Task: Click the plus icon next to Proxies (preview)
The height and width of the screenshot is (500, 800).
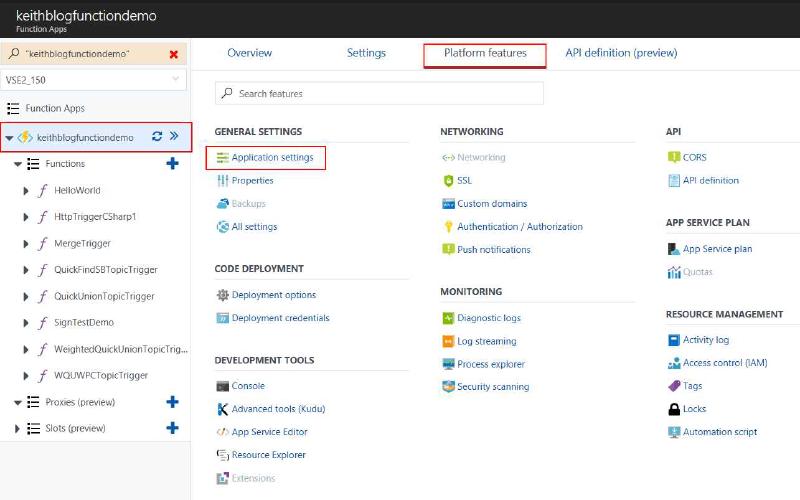Action: pos(172,402)
